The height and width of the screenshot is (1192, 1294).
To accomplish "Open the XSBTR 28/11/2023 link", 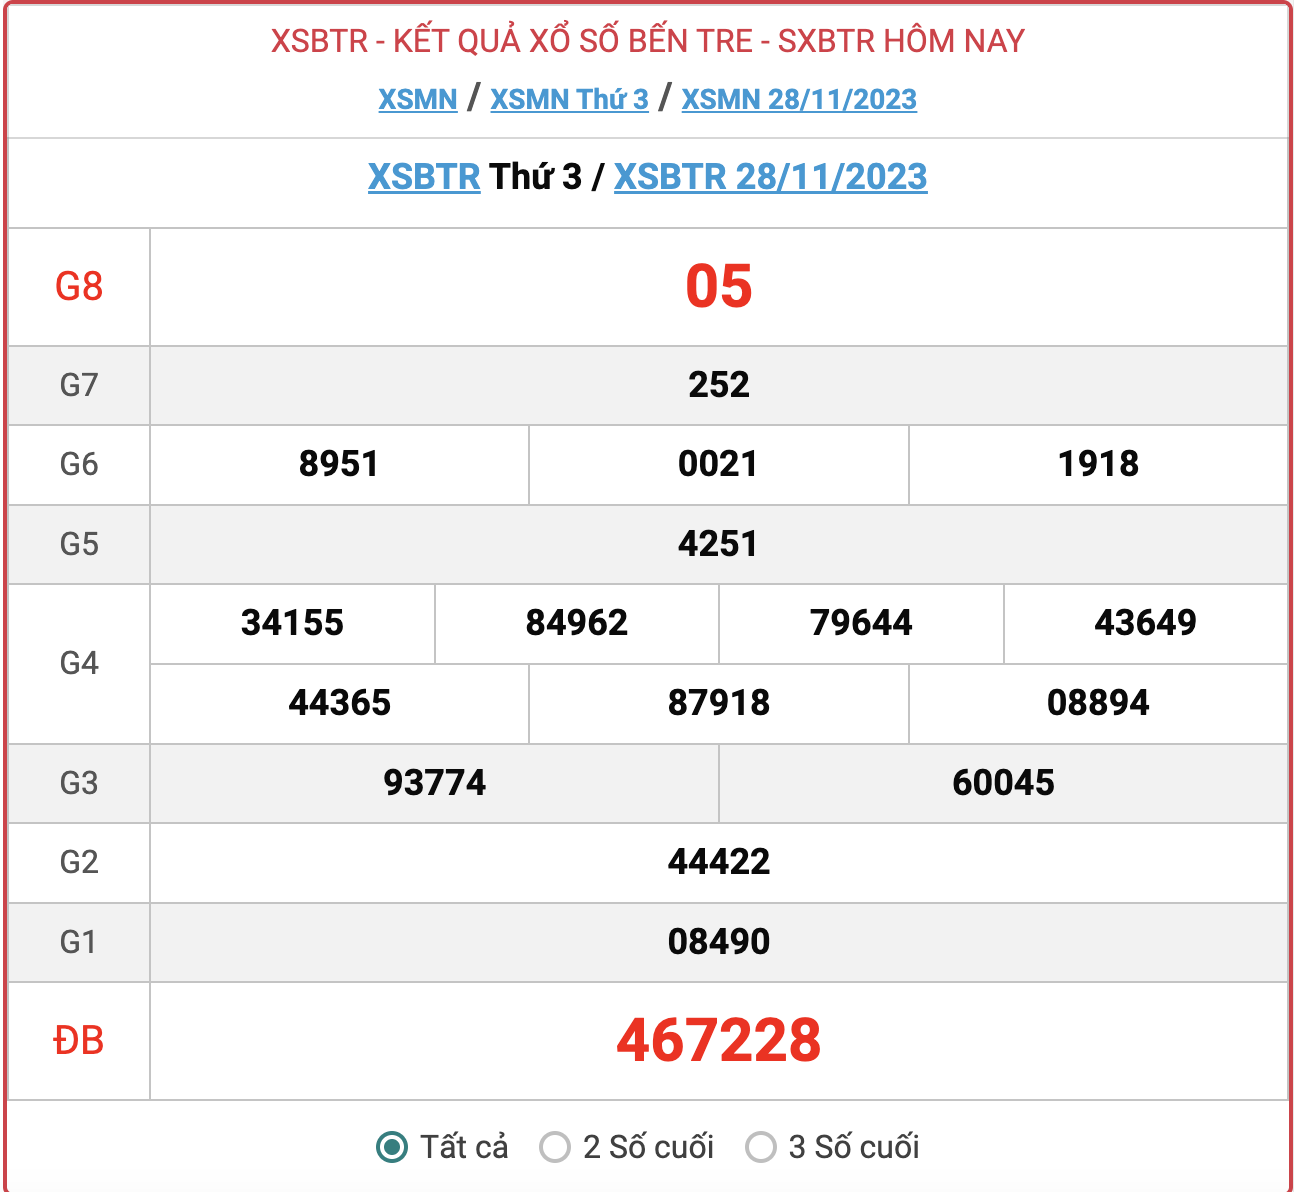I will (x=770, y=177).
